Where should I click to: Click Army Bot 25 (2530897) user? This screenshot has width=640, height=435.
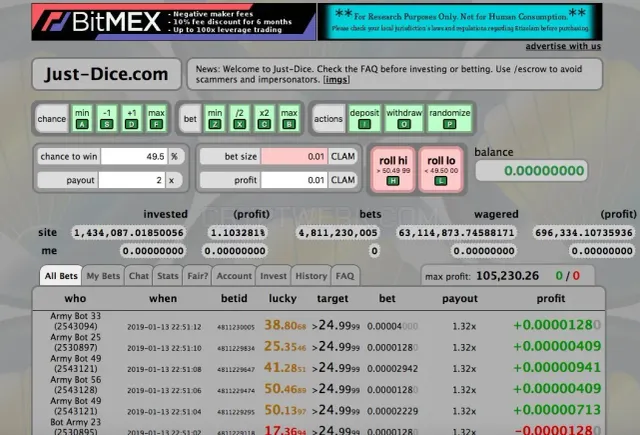[76, 342]
